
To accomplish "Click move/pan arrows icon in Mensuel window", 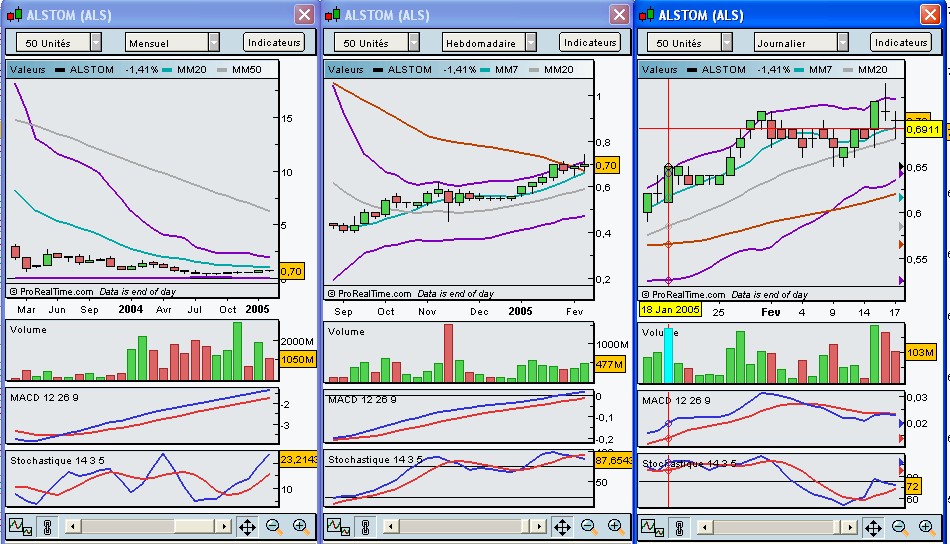I will [x=247, y=527].
